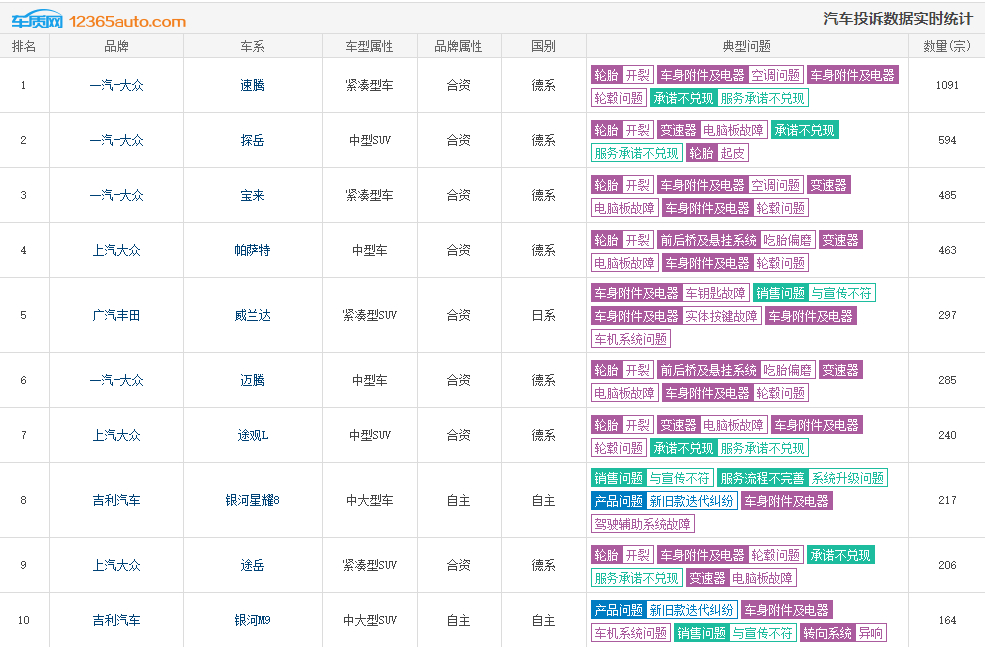Image resolution: width=985 pixels, height=647 pixels.
Task: Click the 车钥匙故障 tag for 威兰达
Action: [715, 293]
